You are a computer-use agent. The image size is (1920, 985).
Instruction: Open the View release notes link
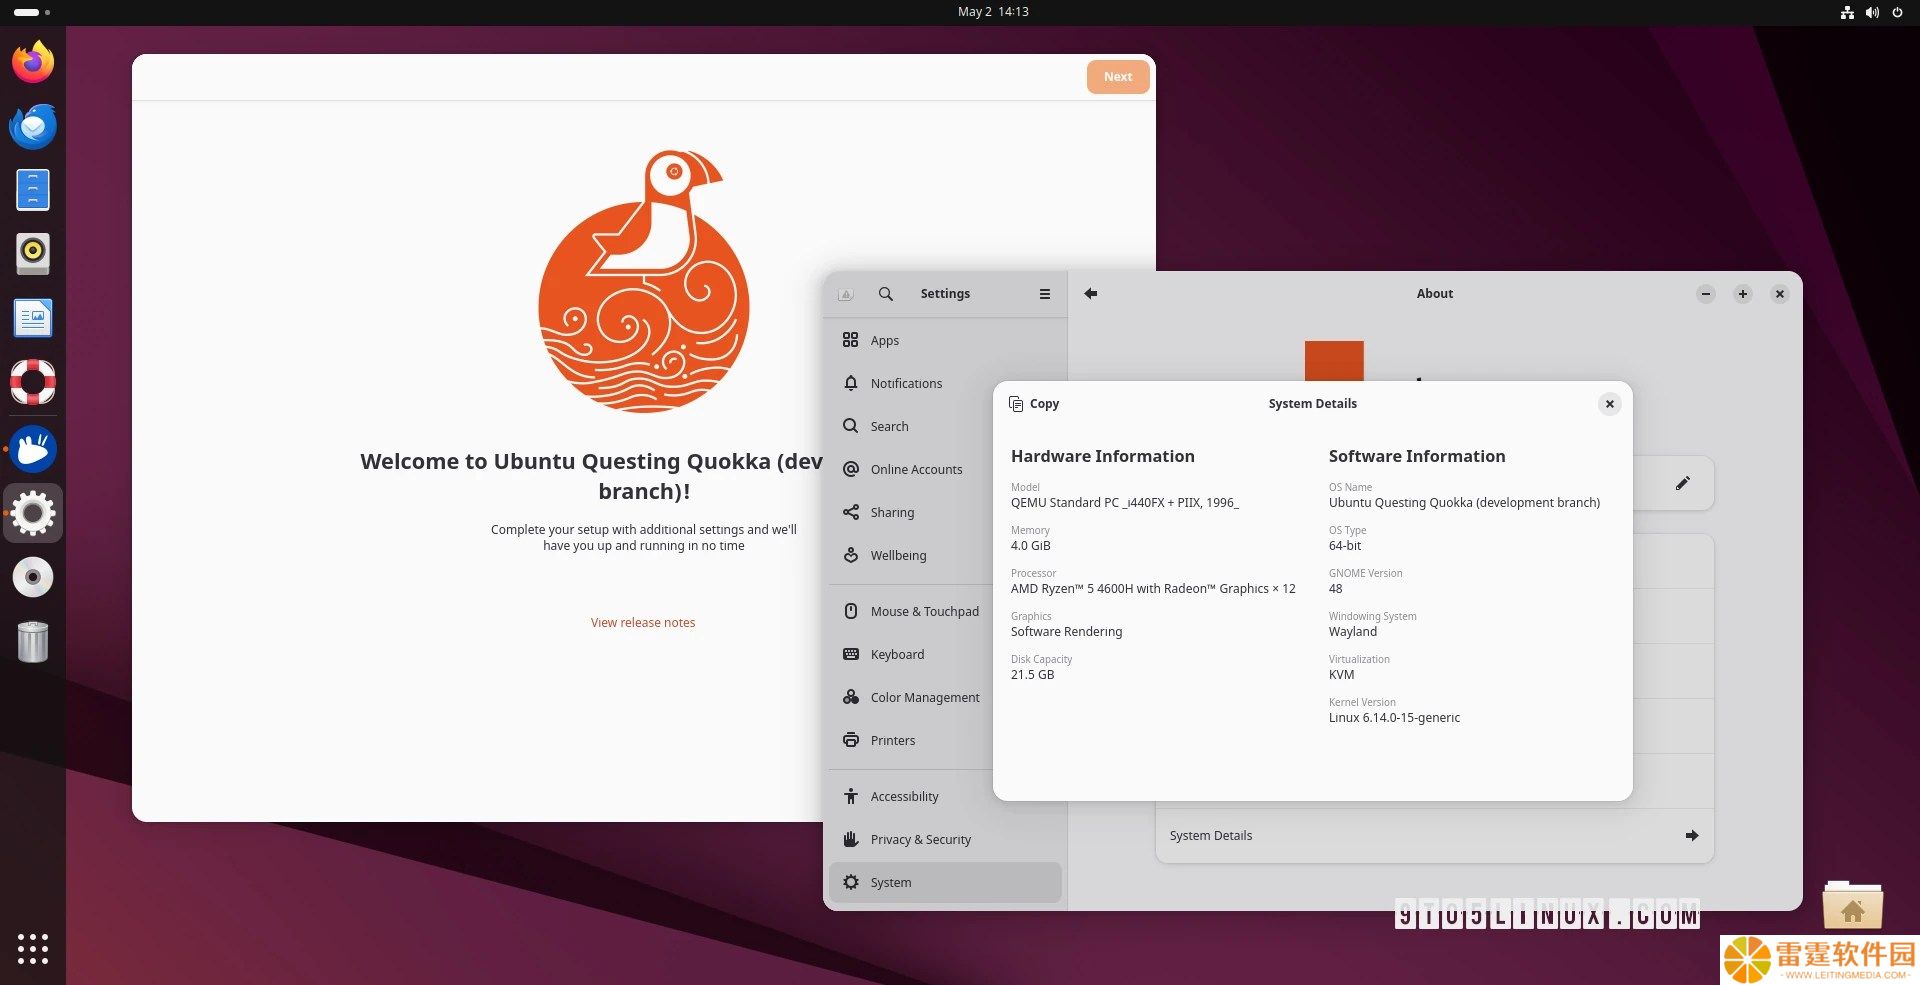point(643,622)
